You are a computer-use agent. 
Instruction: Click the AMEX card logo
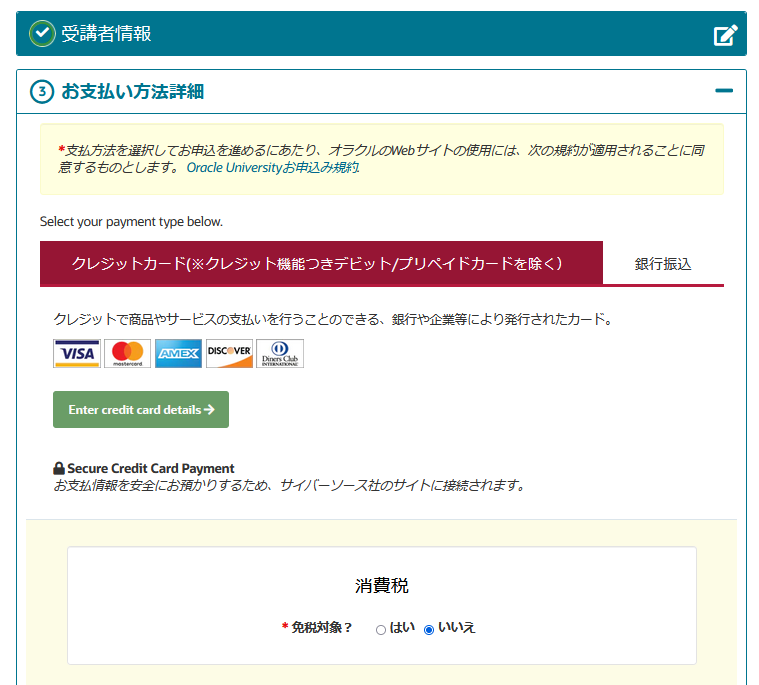click(178, 354)
